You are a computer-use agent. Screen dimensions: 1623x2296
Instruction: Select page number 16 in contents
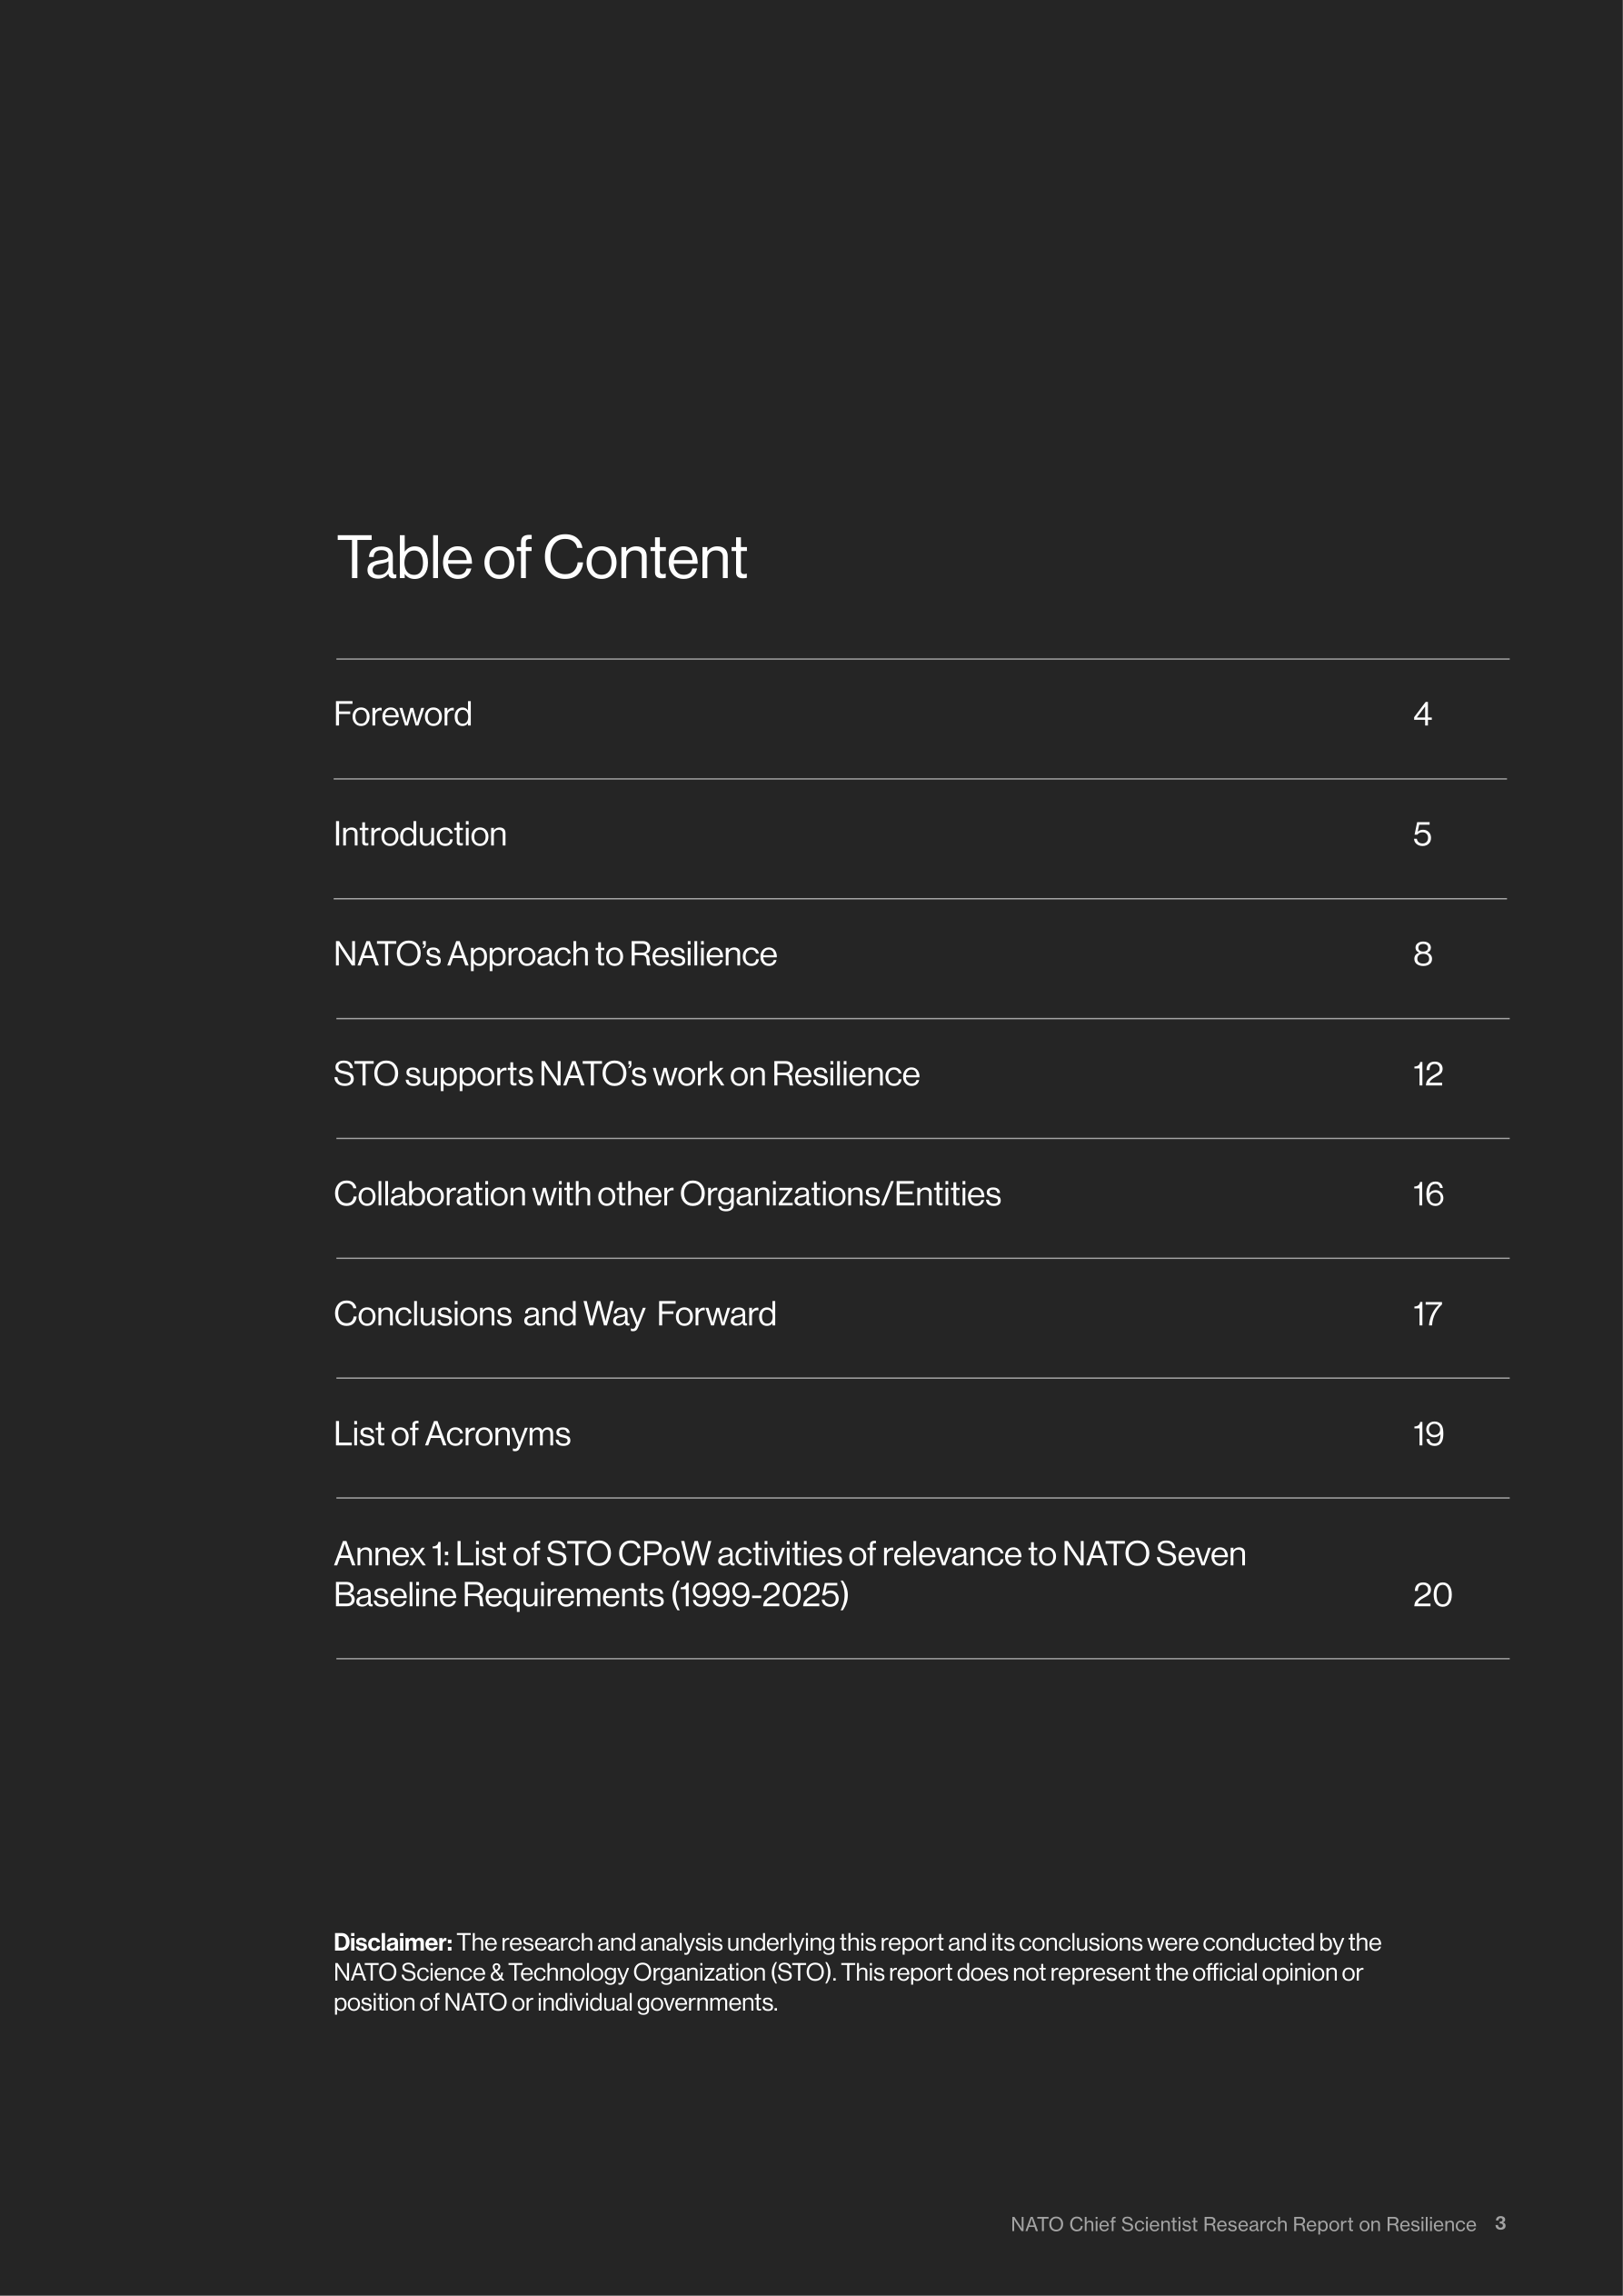coord(1428,1194)
